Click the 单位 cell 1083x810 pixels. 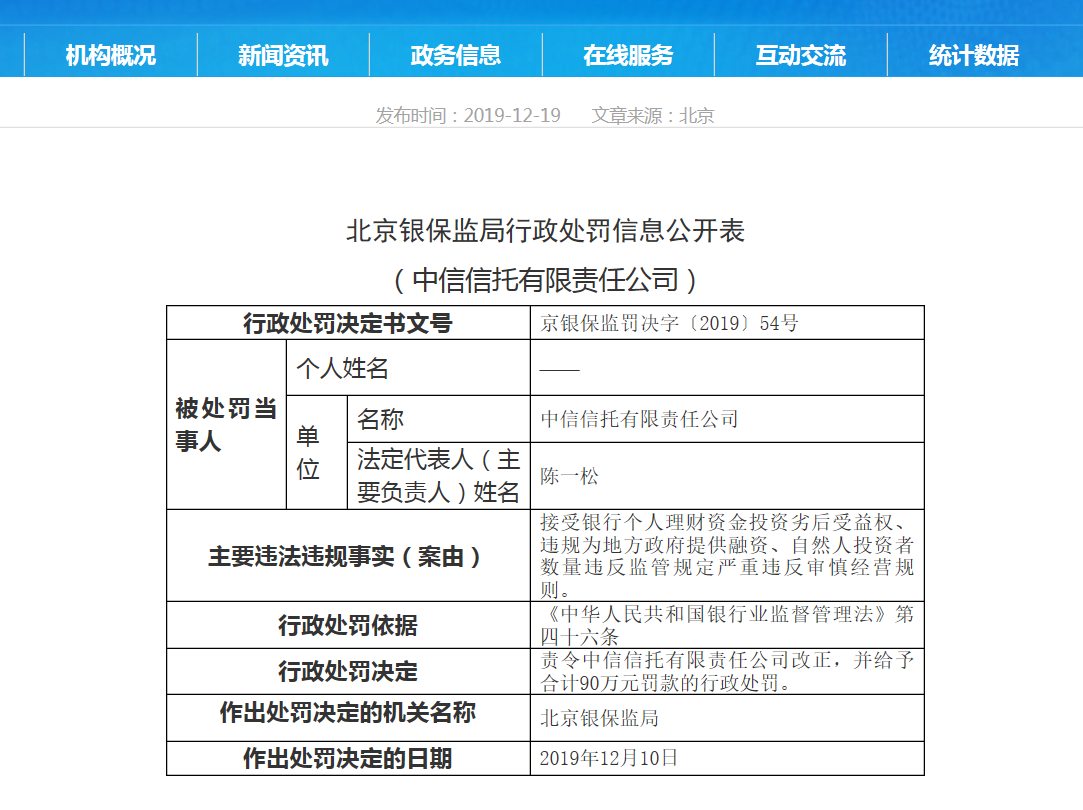[316, 453]
